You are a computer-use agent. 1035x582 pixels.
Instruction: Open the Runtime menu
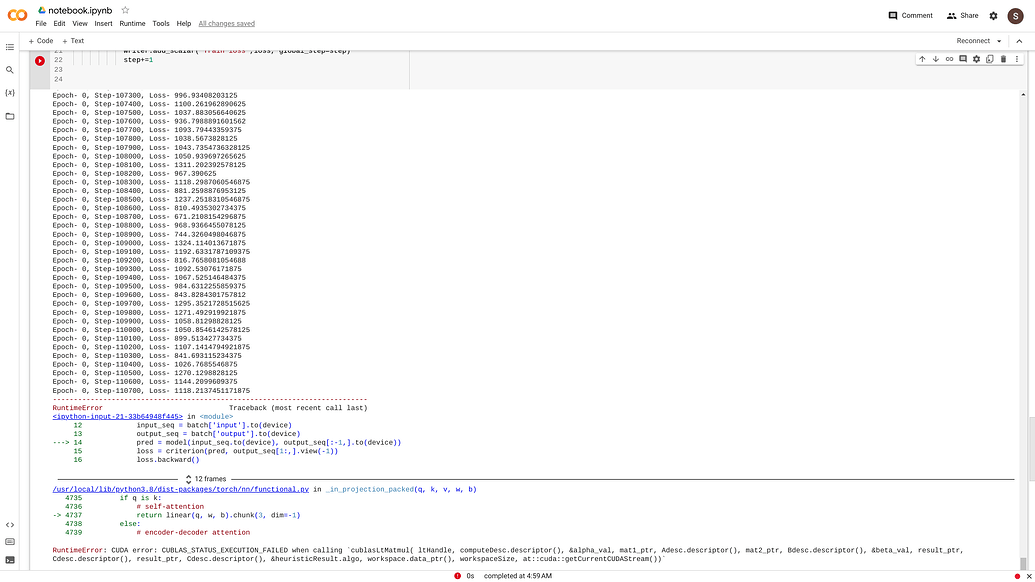coord(132,23)
